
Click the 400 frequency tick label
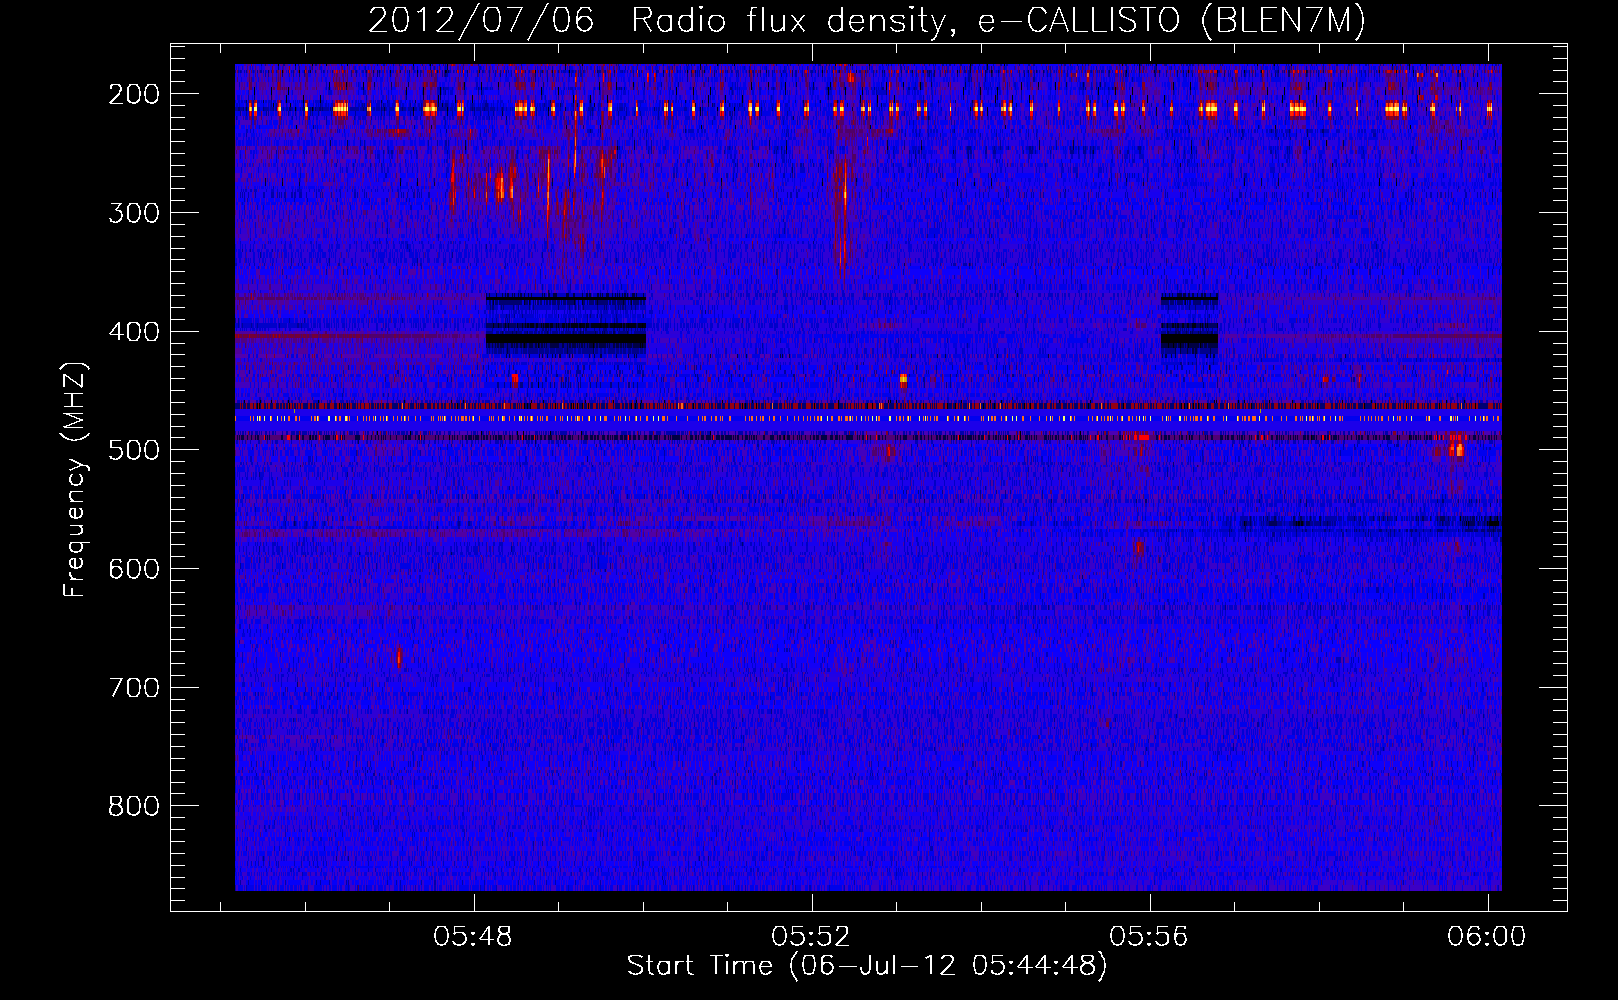pyautogui.click(x=134, y=332)
